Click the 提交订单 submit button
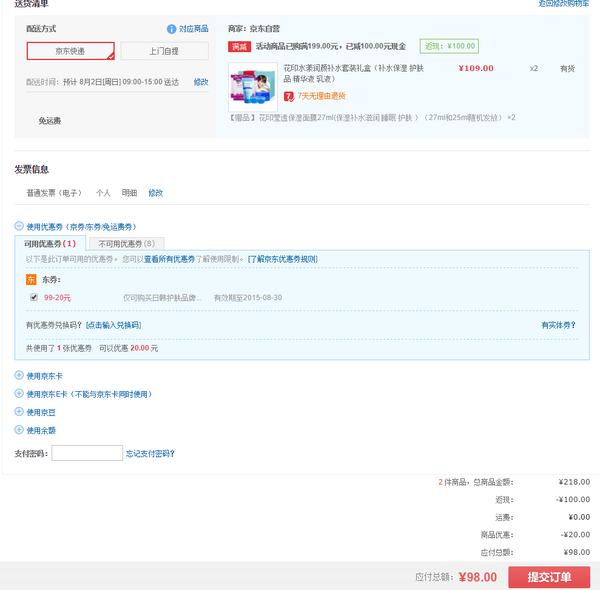 click(549, 577)
